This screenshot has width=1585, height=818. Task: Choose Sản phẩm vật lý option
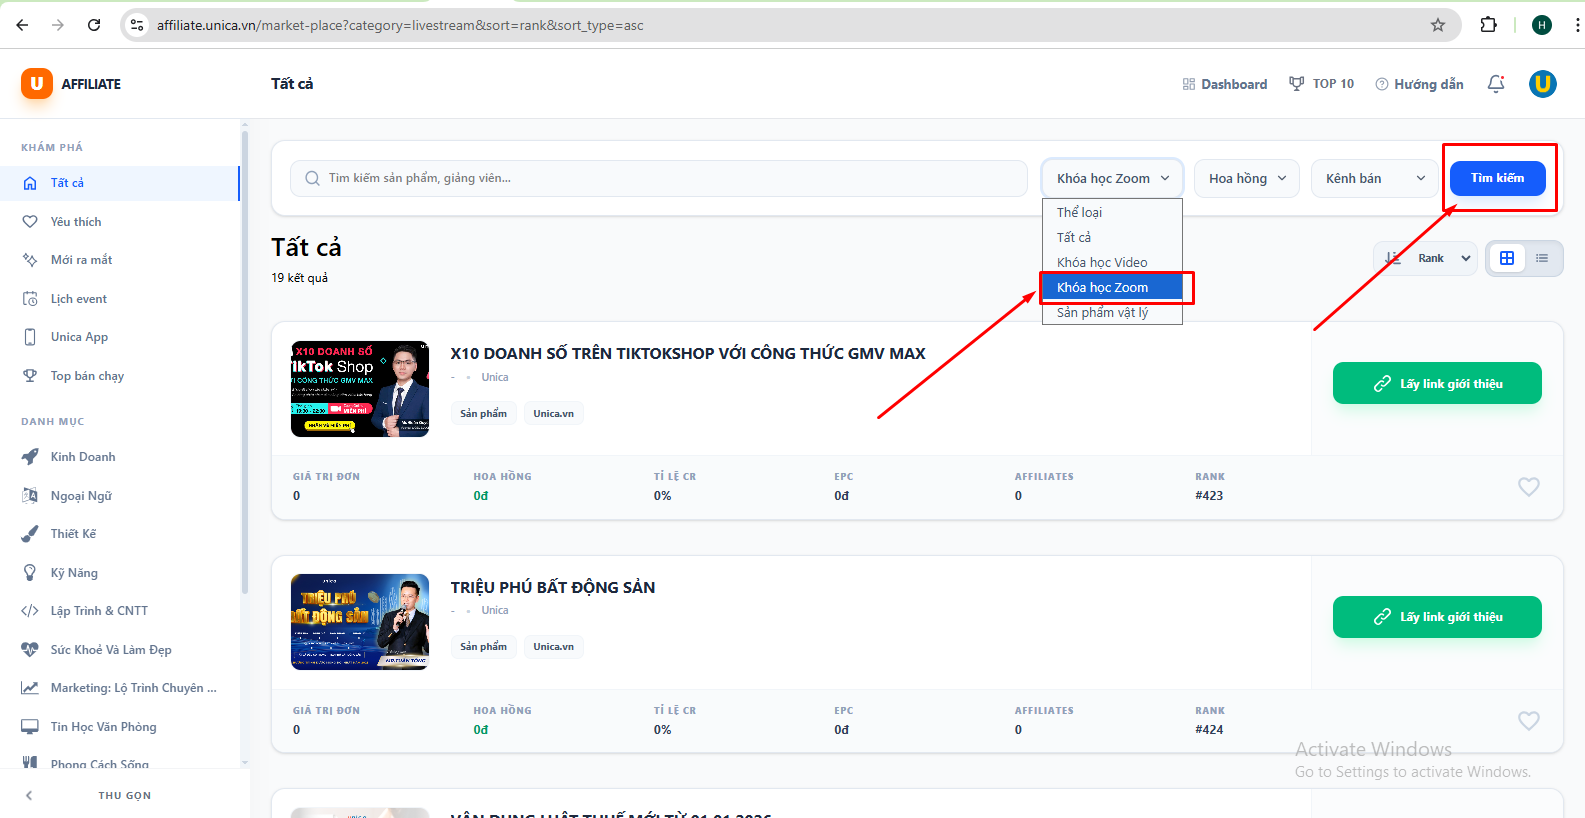coord(1102,313)
